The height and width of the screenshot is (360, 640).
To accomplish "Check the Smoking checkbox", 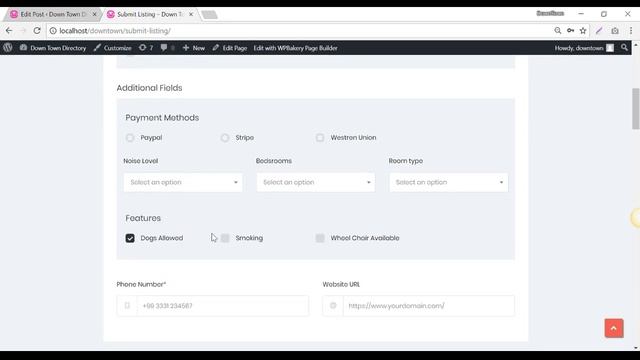I will coord(225,238).
